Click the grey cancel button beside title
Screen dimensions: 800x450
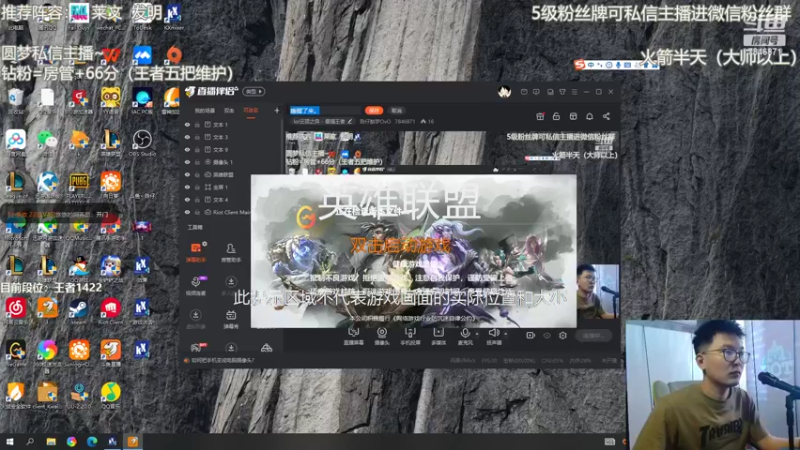396,110
